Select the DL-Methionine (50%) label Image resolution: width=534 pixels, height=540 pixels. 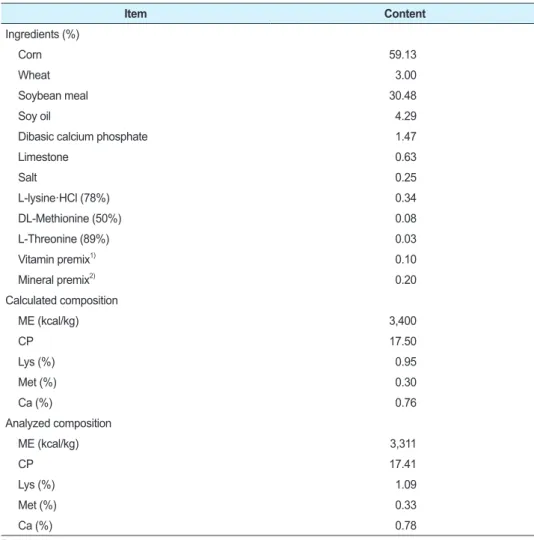tap(70, 219)
